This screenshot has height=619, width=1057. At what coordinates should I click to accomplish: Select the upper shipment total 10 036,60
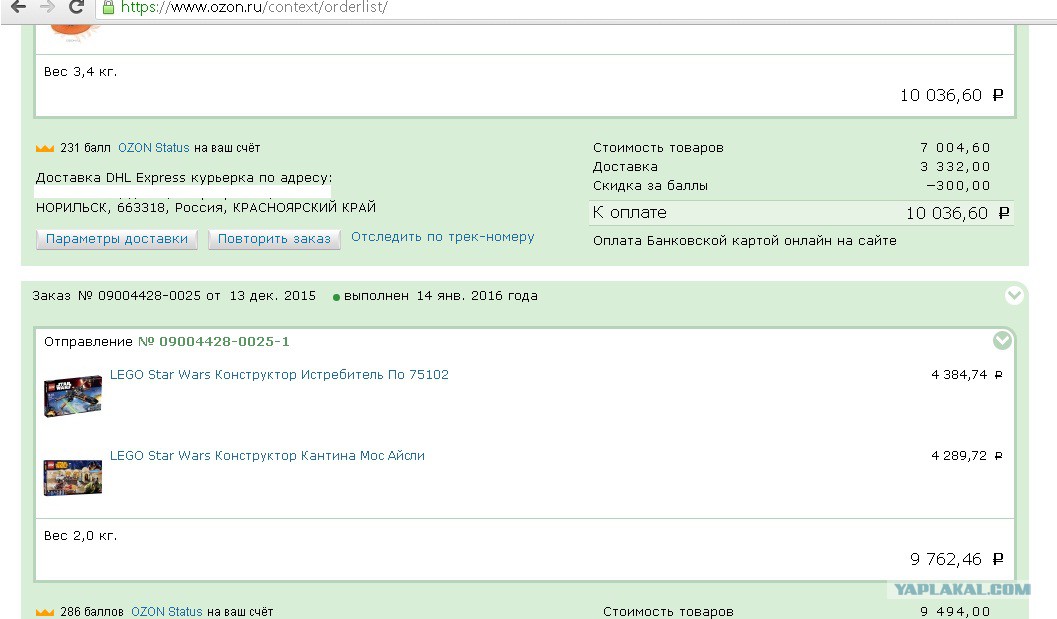click(x=952, y=95)
